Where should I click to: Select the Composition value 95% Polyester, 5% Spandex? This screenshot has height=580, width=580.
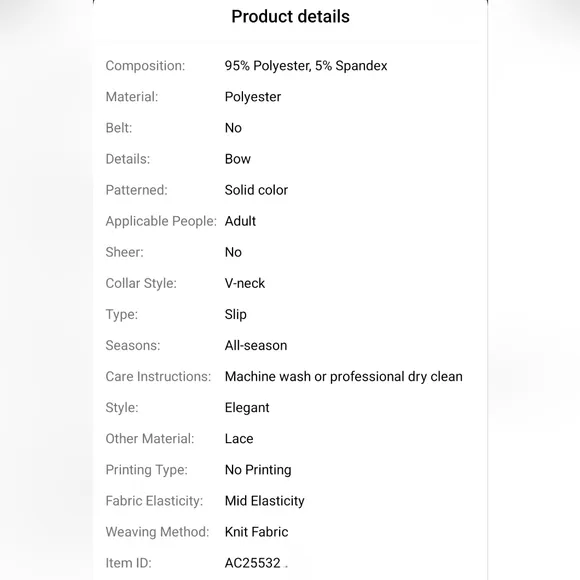coord(306,66)
